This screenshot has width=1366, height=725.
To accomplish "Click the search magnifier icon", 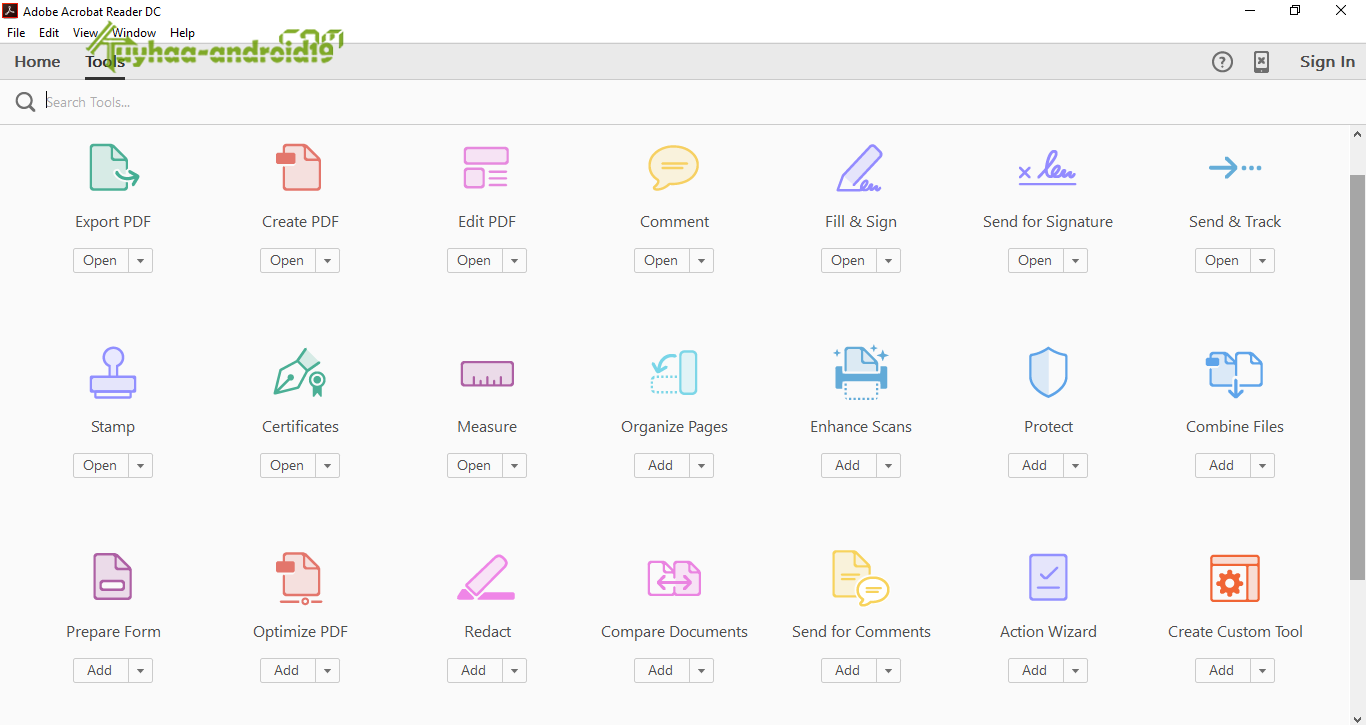I will click(25, 102).
